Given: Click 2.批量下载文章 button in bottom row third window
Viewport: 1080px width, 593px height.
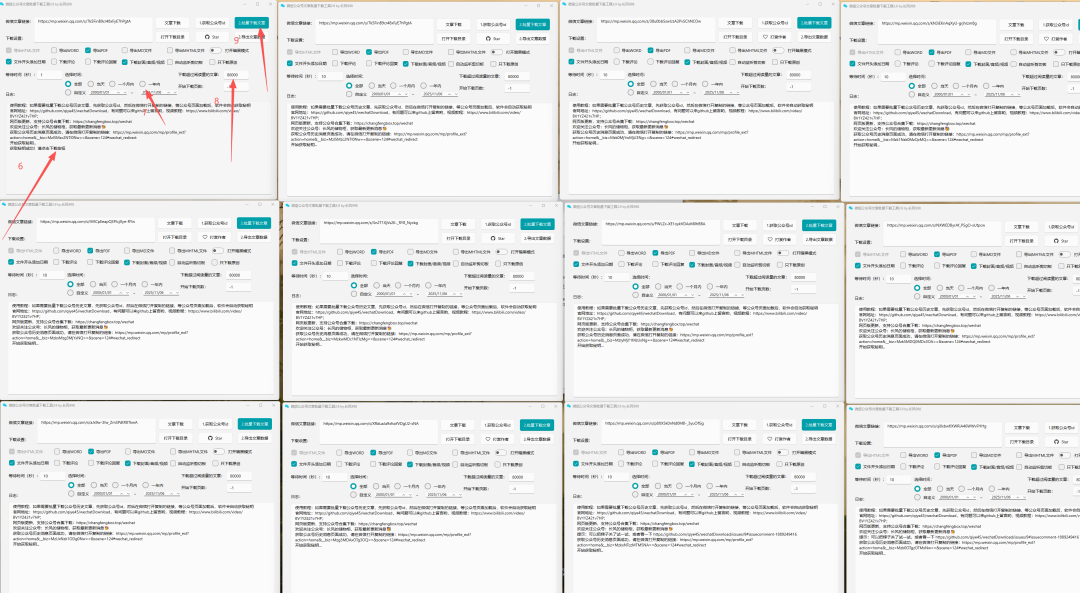Looking at the screenshot, I should coord(818,425).
